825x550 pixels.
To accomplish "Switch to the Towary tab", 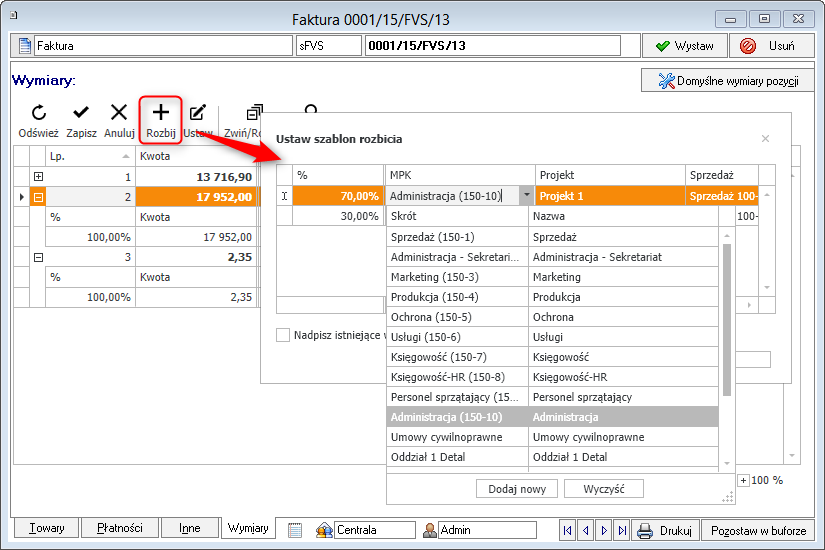I will [46, 528].
